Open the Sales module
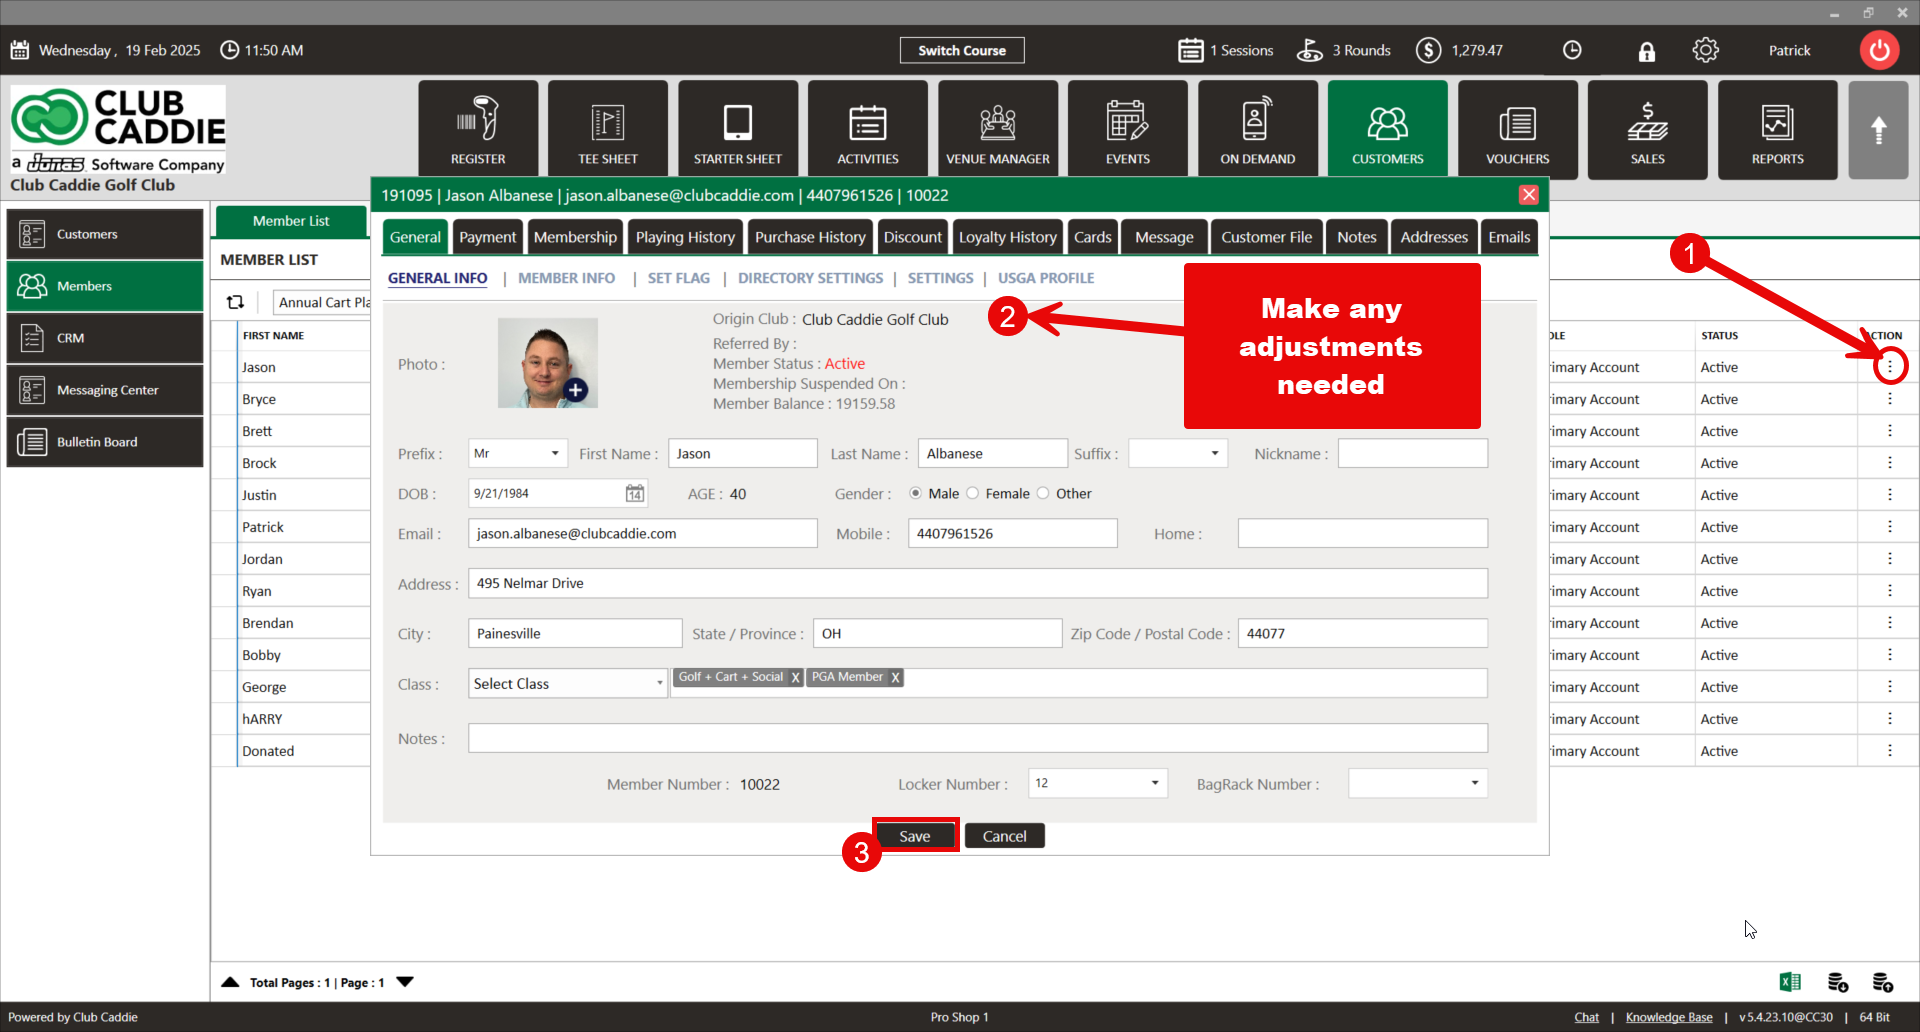 [1648, 130]
